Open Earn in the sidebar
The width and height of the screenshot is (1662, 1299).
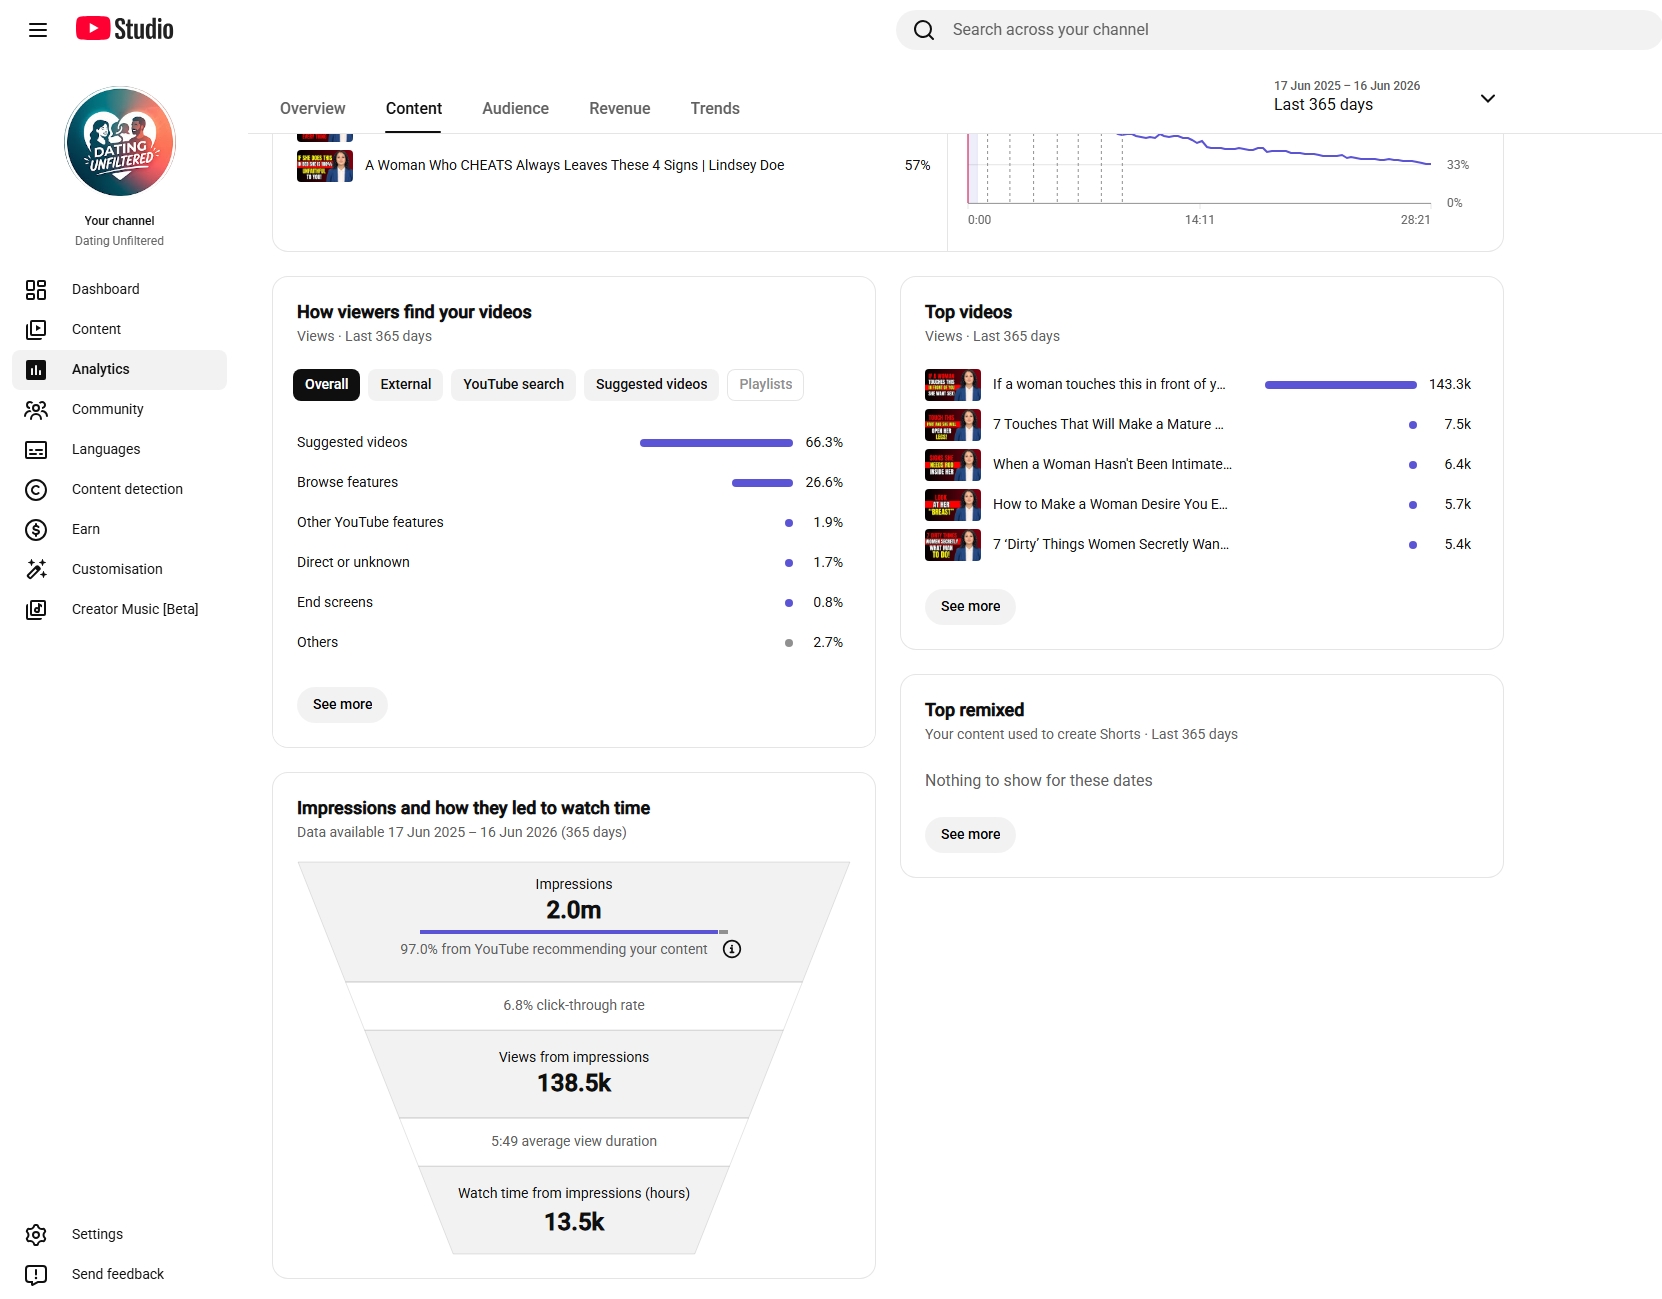(x=120, y=530)
